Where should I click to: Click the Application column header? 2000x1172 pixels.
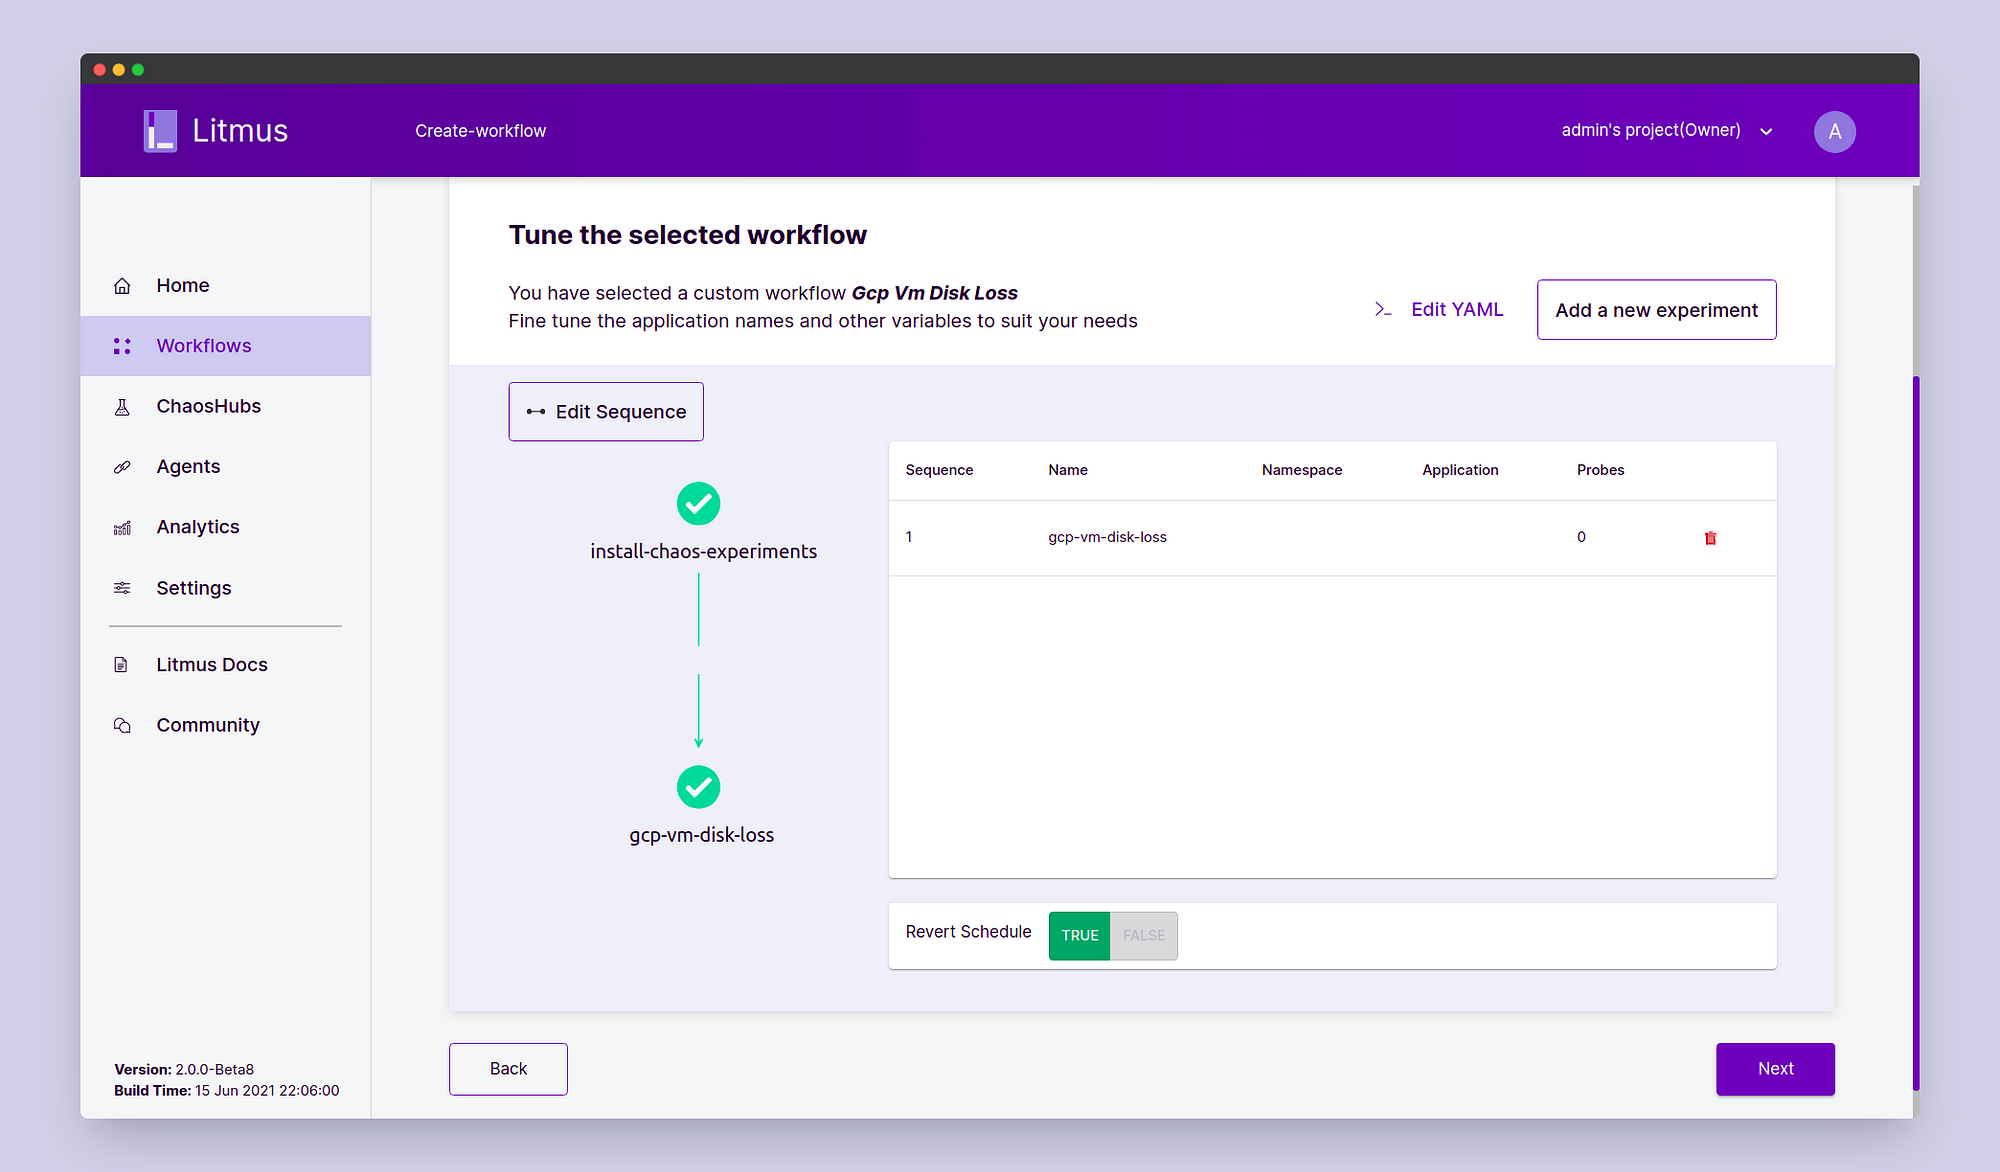tap(1460, 470)
